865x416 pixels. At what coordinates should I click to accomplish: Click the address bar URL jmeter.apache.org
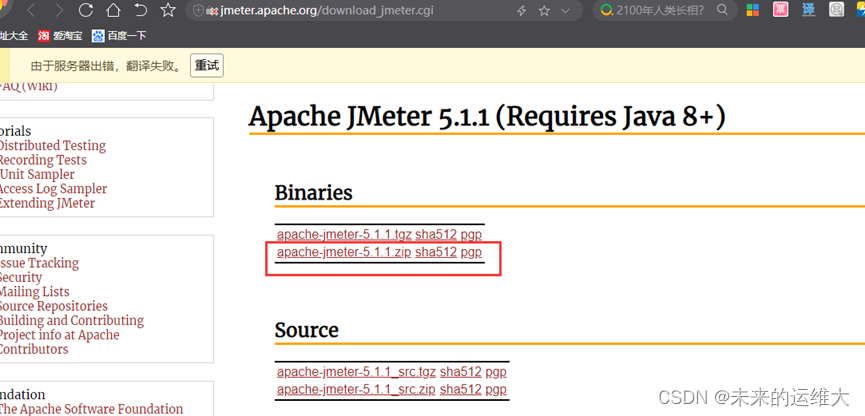click(x=327, y=10)
